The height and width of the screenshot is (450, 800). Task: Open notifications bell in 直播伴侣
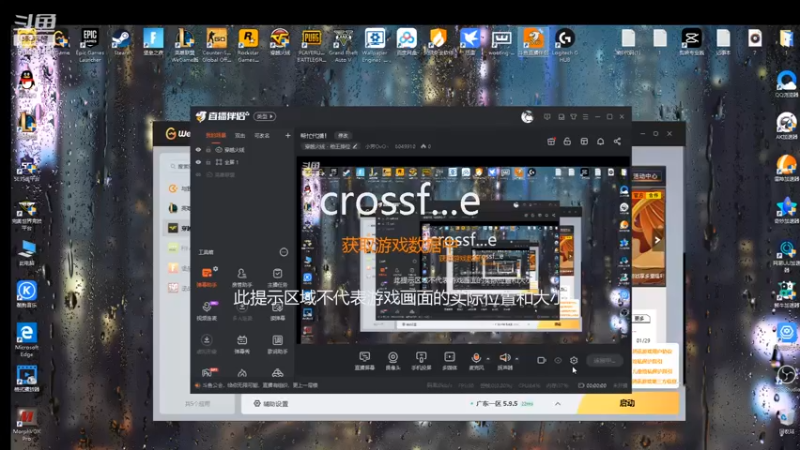pos(601,141)
